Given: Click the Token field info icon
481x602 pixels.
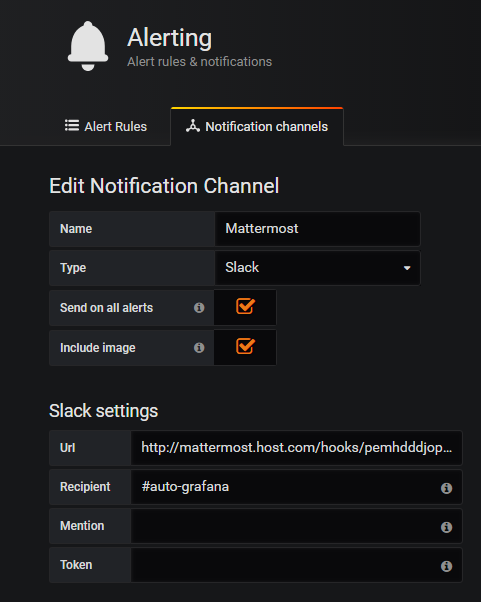Looking at the screenshot, I should [x=446, y=566].
